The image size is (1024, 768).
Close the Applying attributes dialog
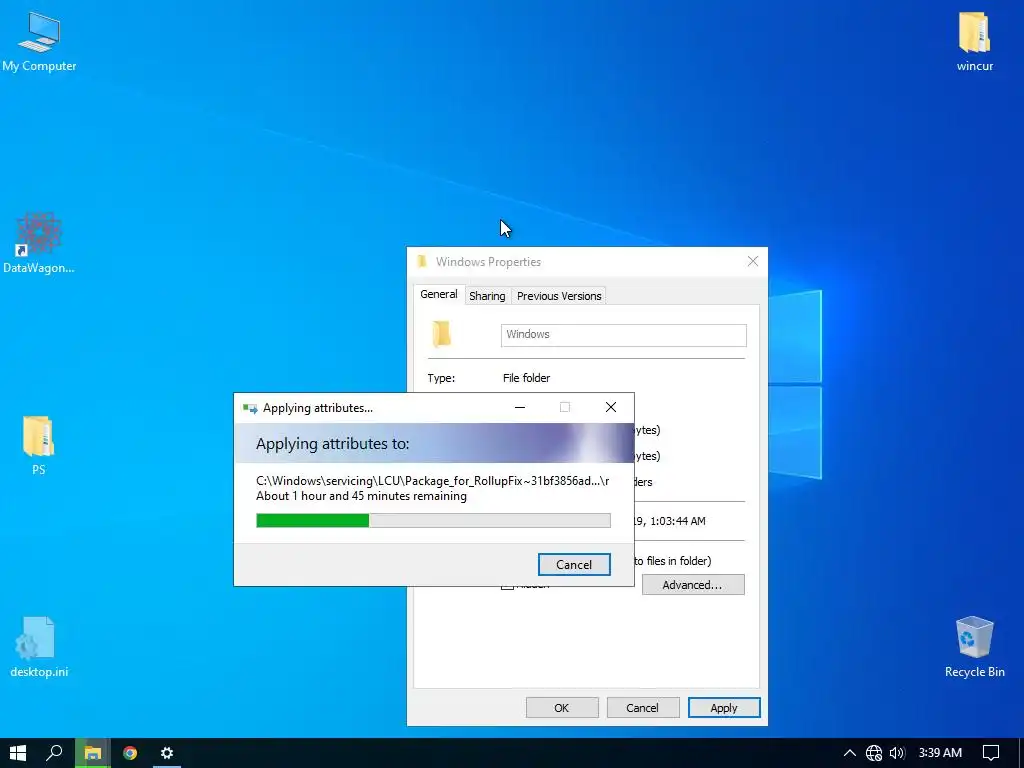(611, 408)
